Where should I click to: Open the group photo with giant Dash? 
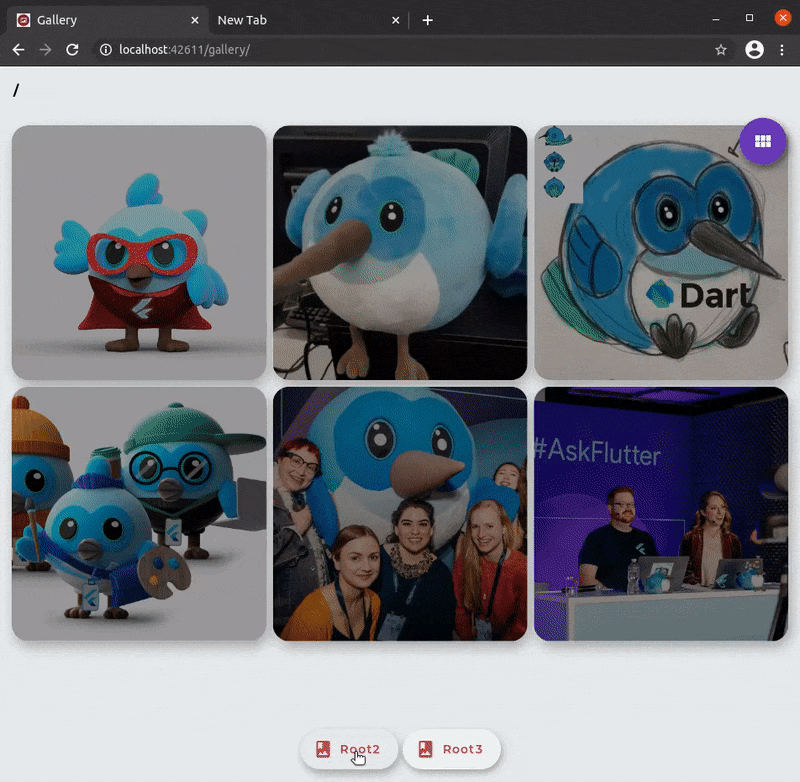click(400, 514)
